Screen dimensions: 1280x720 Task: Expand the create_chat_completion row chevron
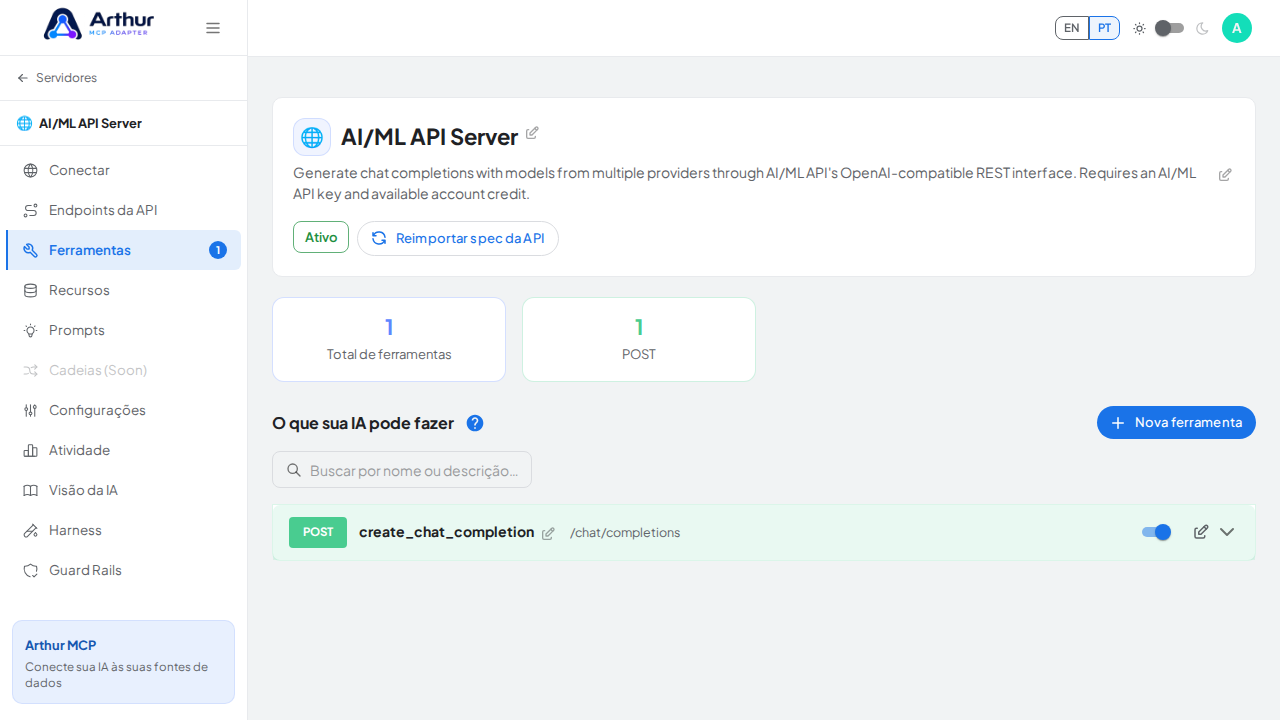pos(1227,532)
